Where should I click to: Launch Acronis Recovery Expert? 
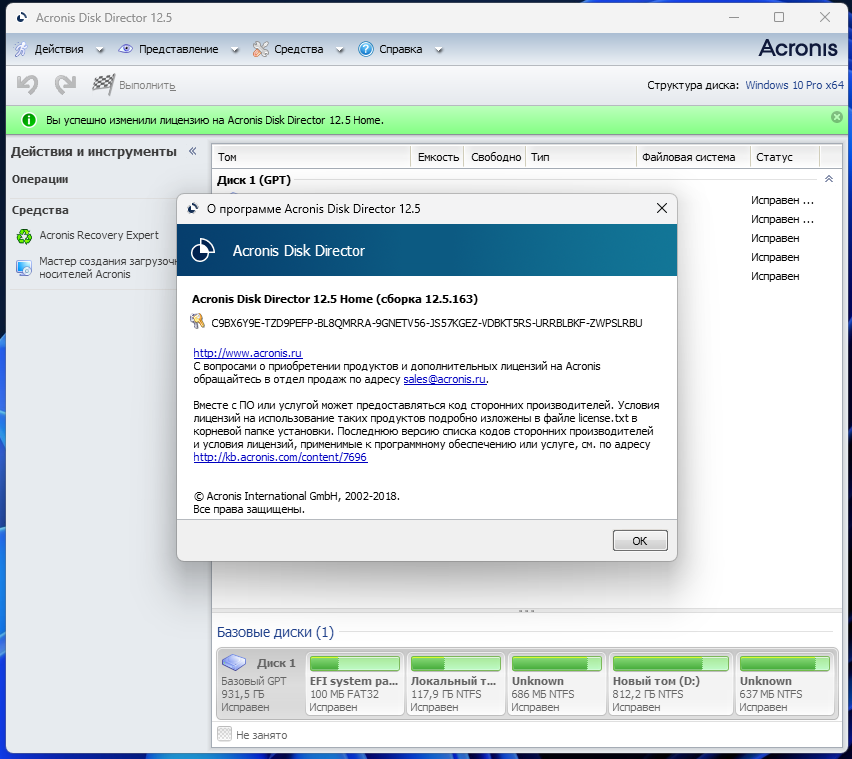pos(99,235)
